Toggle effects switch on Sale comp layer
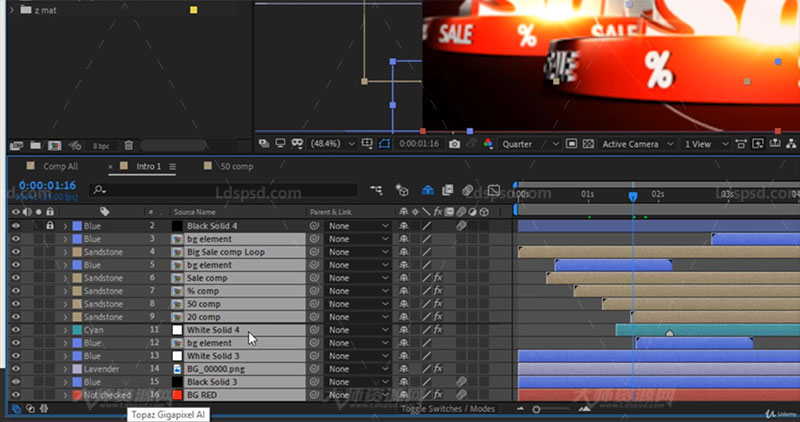Viewport: 800px width, 422px height. [x=438, y=278]
